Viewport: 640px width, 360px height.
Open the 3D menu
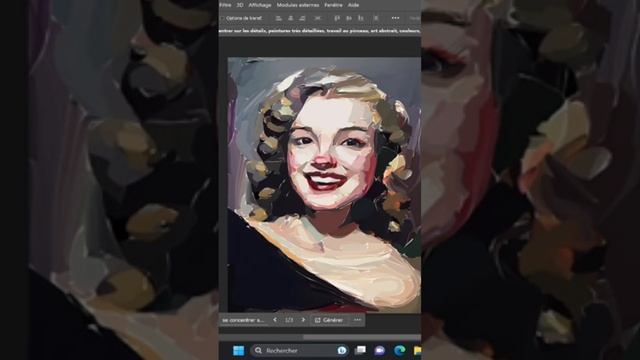click(240, 5)
